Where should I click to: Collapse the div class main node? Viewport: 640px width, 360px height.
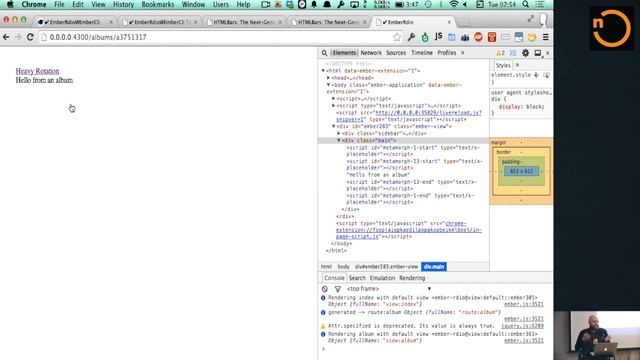pos(339,140)
